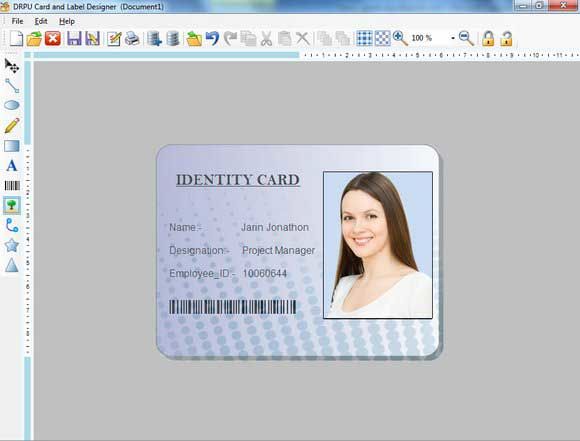Select the Line drawing tool
Image resolution: width=580 pixels, height=441 pixels.
pos(12,85)
